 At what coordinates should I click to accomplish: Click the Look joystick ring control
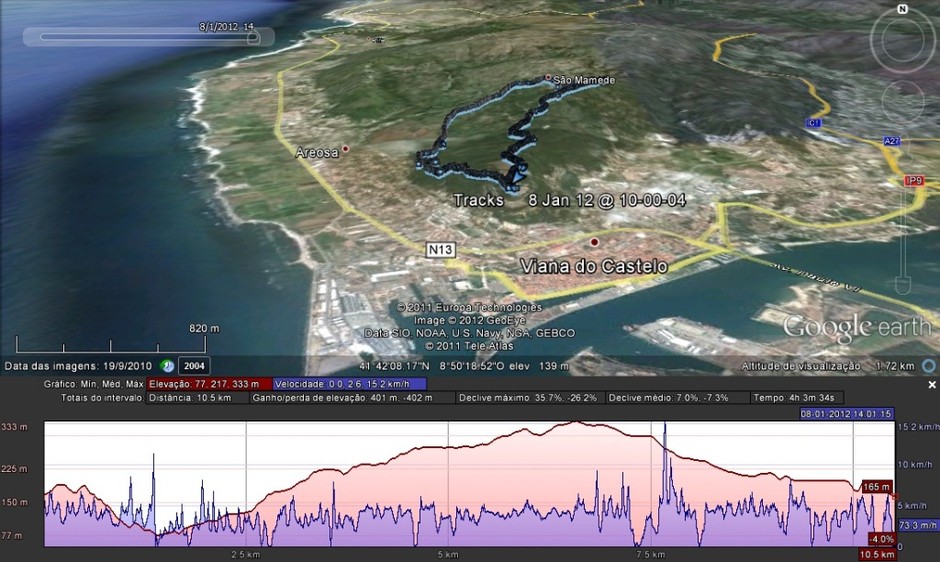pyautogui.click(x=902, y=40)
